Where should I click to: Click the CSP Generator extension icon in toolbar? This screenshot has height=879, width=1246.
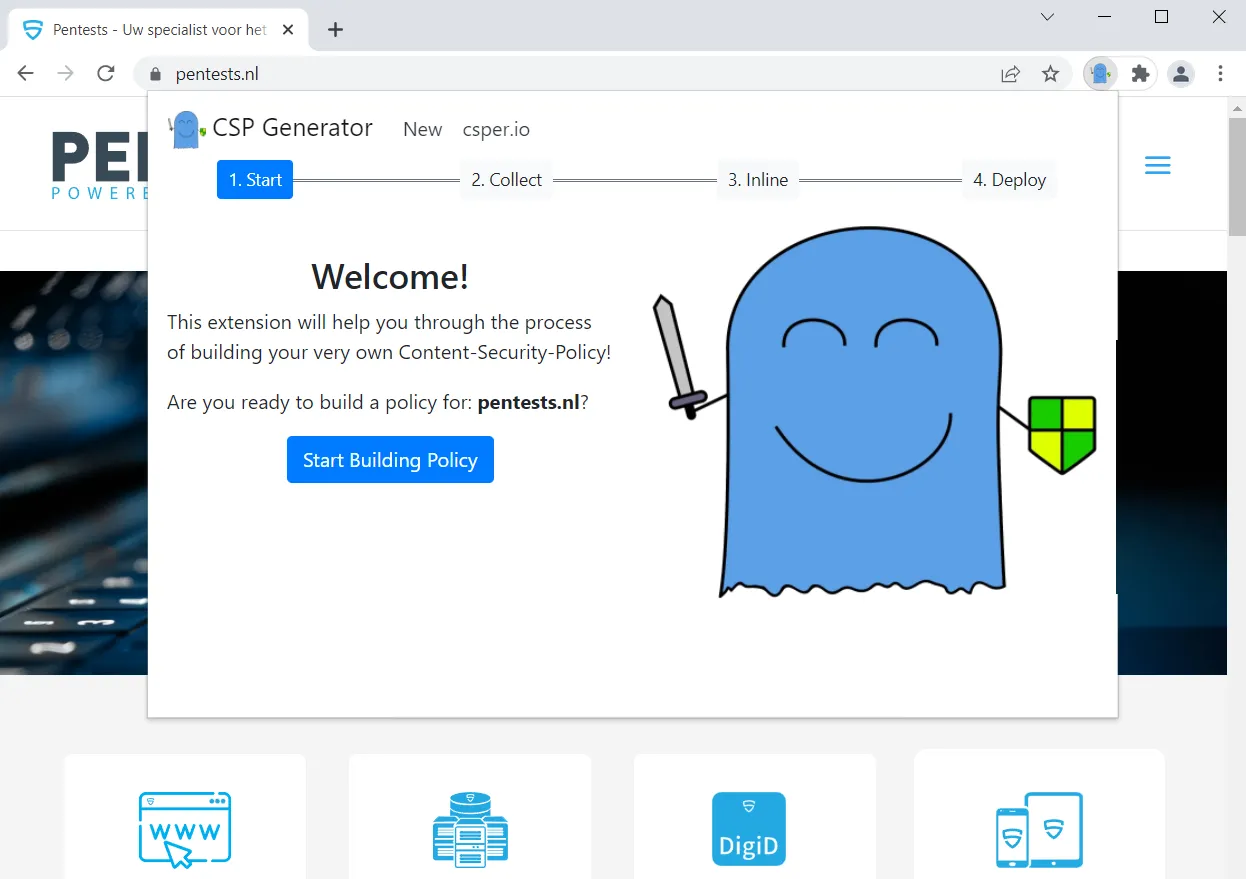click(x=1101, y=74)
